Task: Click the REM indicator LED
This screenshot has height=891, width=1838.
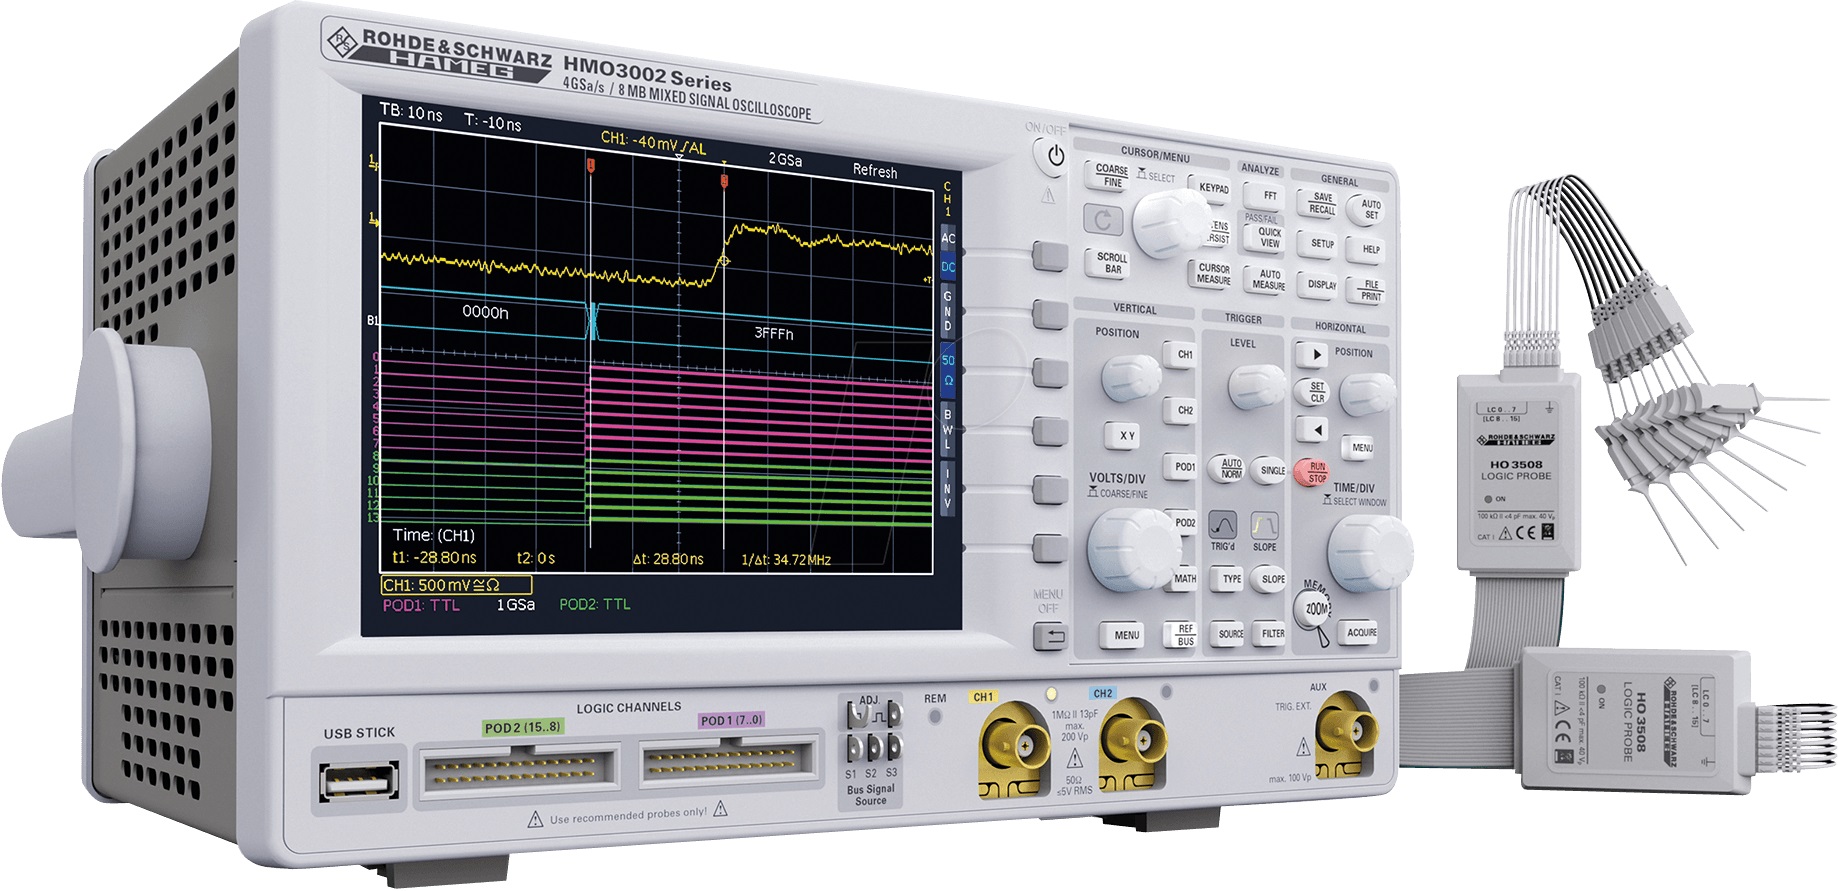Action: (x=936, y=716)
